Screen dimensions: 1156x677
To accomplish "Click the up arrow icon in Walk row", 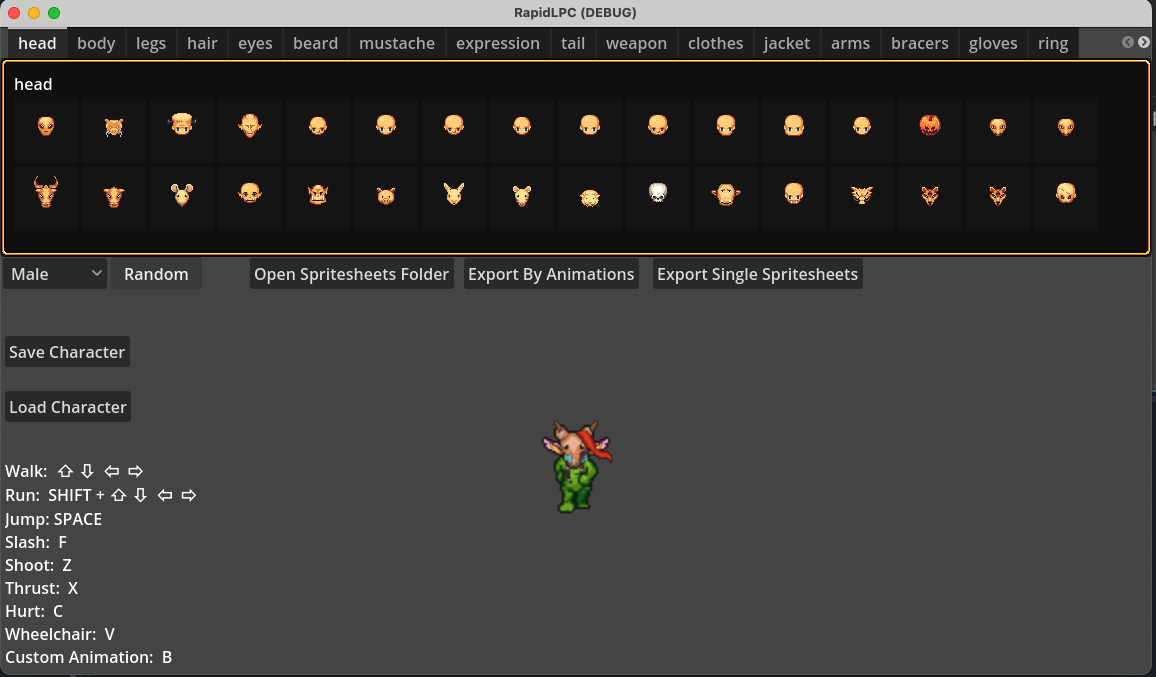I will [x=66, y=471].
